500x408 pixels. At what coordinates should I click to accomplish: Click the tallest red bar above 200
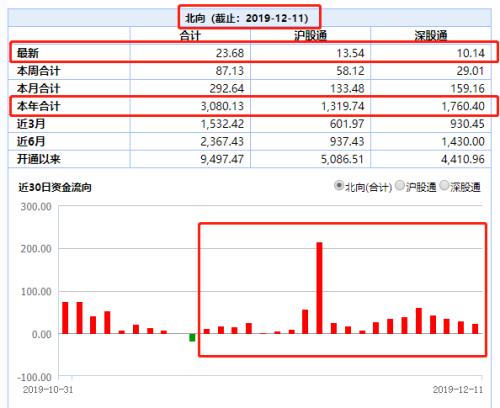319,288
